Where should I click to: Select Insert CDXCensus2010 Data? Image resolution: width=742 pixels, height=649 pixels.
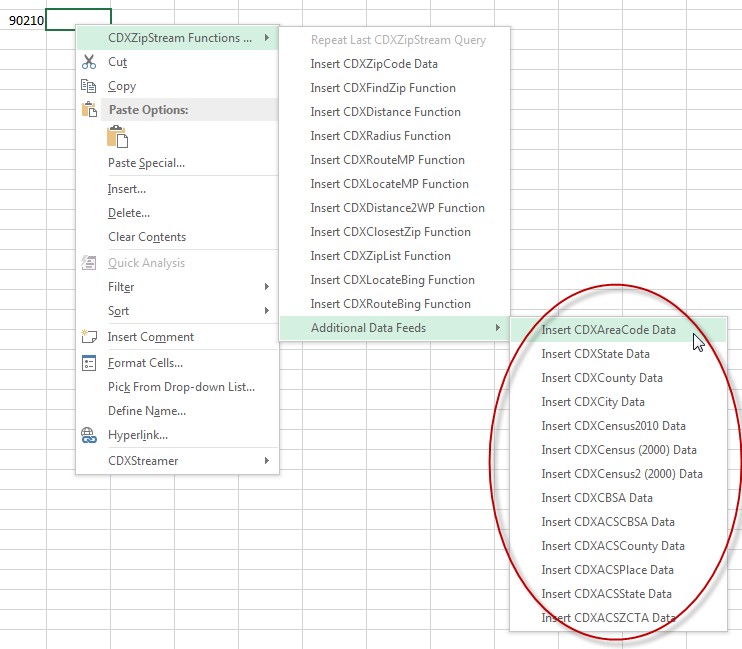618,426
